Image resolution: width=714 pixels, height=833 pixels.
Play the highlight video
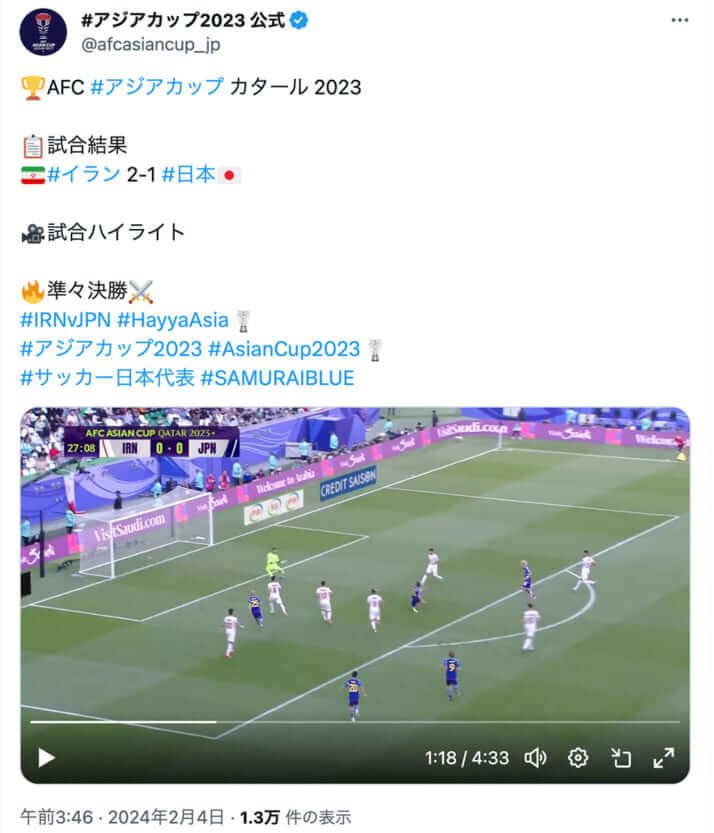46,758
